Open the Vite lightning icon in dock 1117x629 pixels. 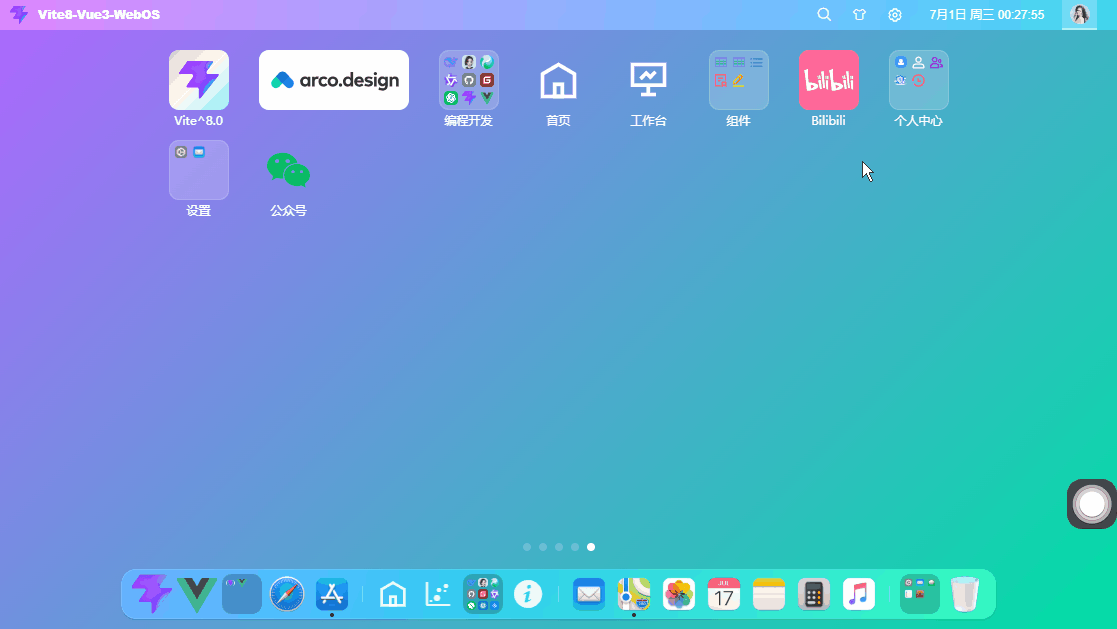(152, 593)
